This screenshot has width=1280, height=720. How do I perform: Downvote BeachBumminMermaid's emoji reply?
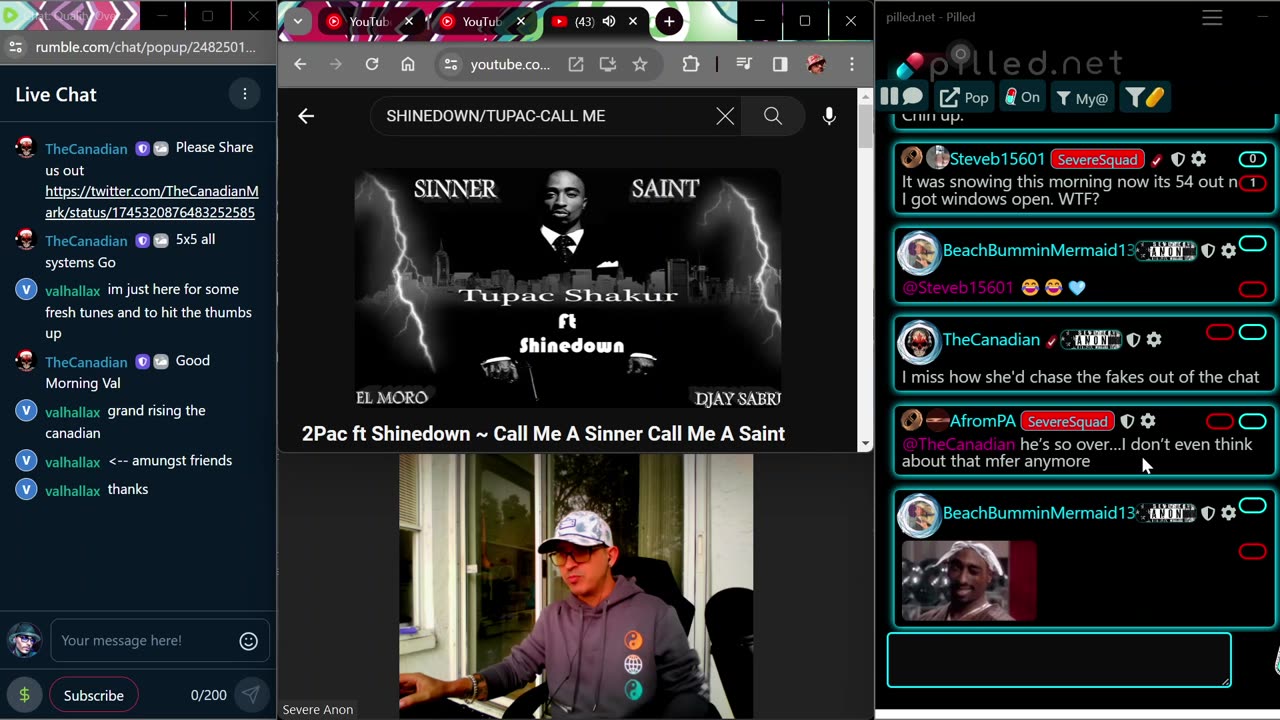(1252, 289)
